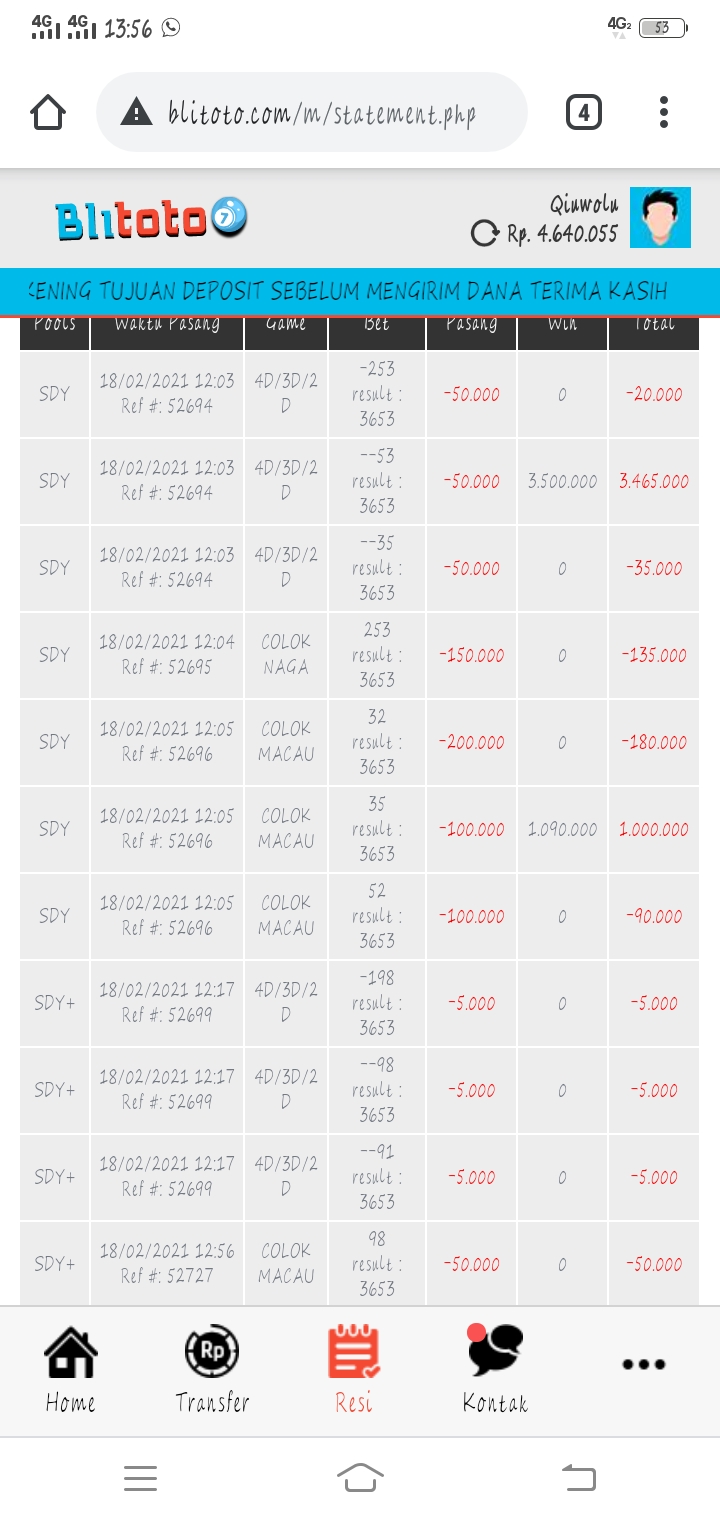Image resolution: width=720 pixels, height=1520 pixels.
Task: Tap the site warning triangle icon
Action: (135, 113)
